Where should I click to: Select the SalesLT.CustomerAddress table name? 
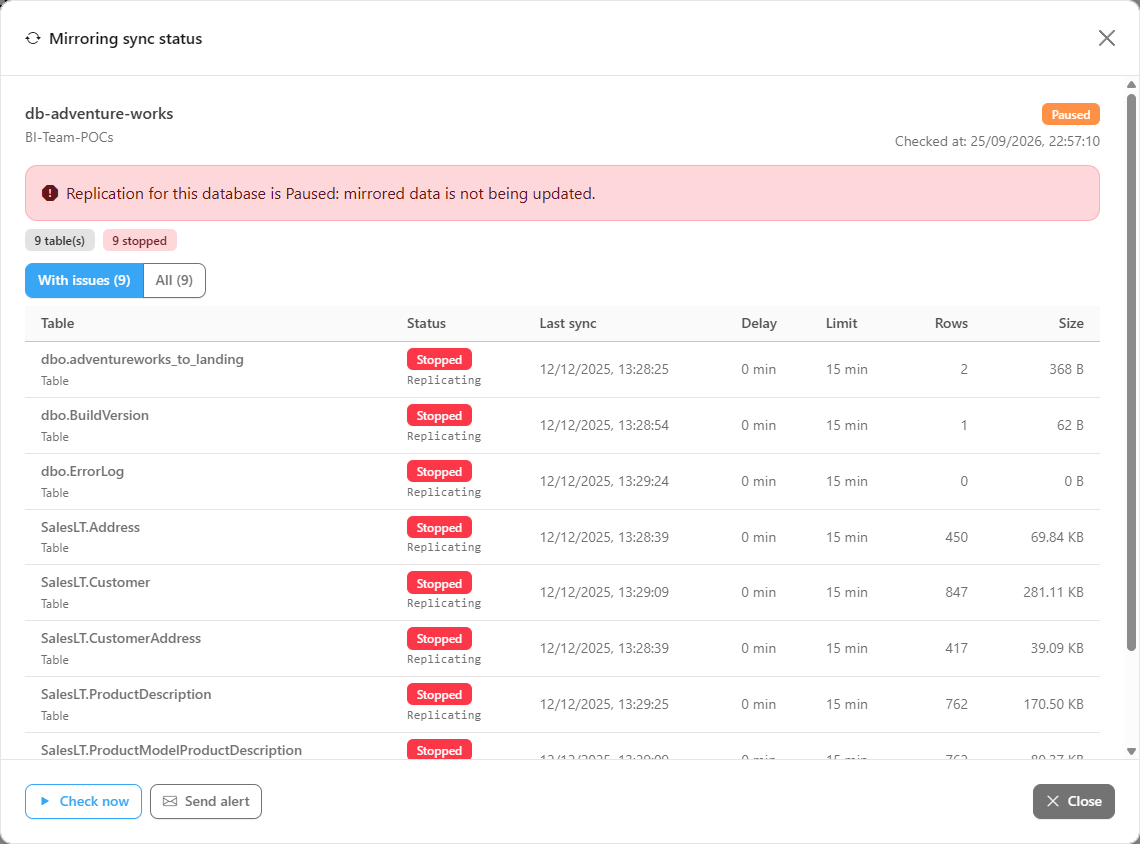[x=121, y=638]
